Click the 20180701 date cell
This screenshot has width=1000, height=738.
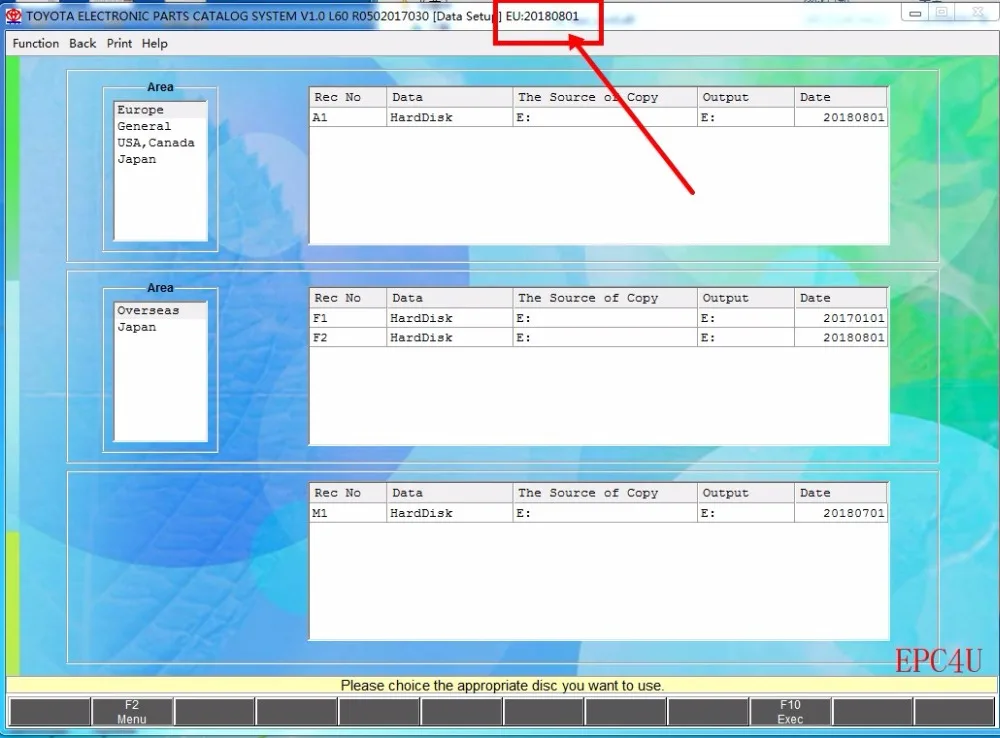[x=841, y=513]
